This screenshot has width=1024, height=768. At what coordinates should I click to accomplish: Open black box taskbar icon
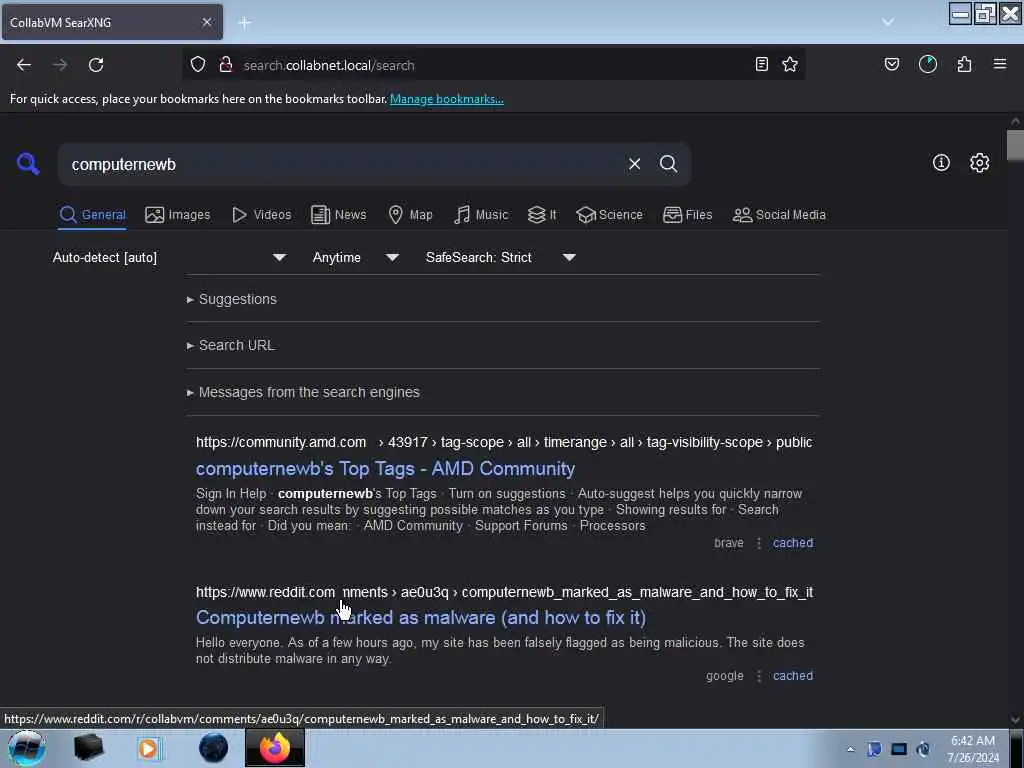(88, 748)
